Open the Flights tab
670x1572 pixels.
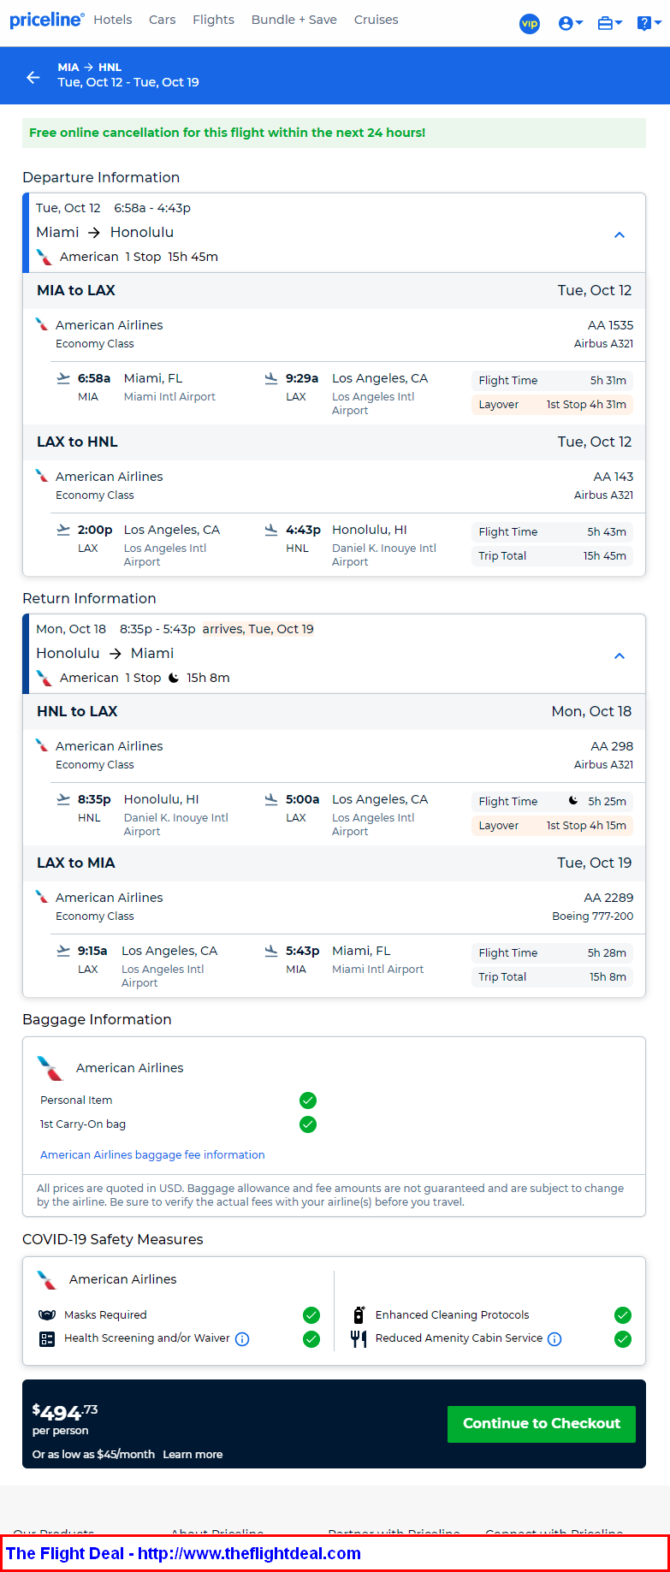(213, 20)
